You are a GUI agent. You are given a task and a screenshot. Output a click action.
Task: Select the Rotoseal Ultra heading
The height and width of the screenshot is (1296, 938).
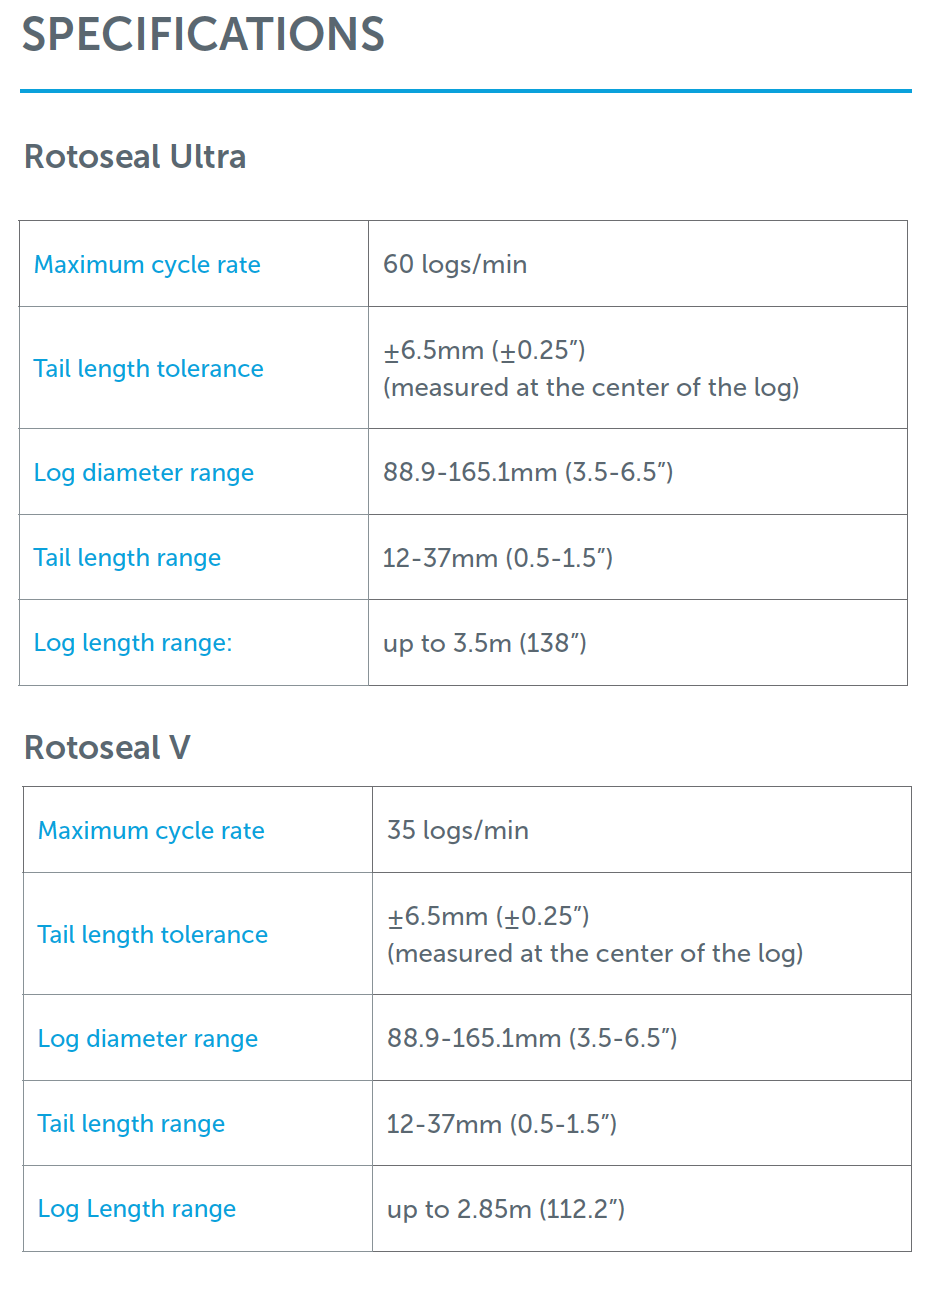[135, 157]
